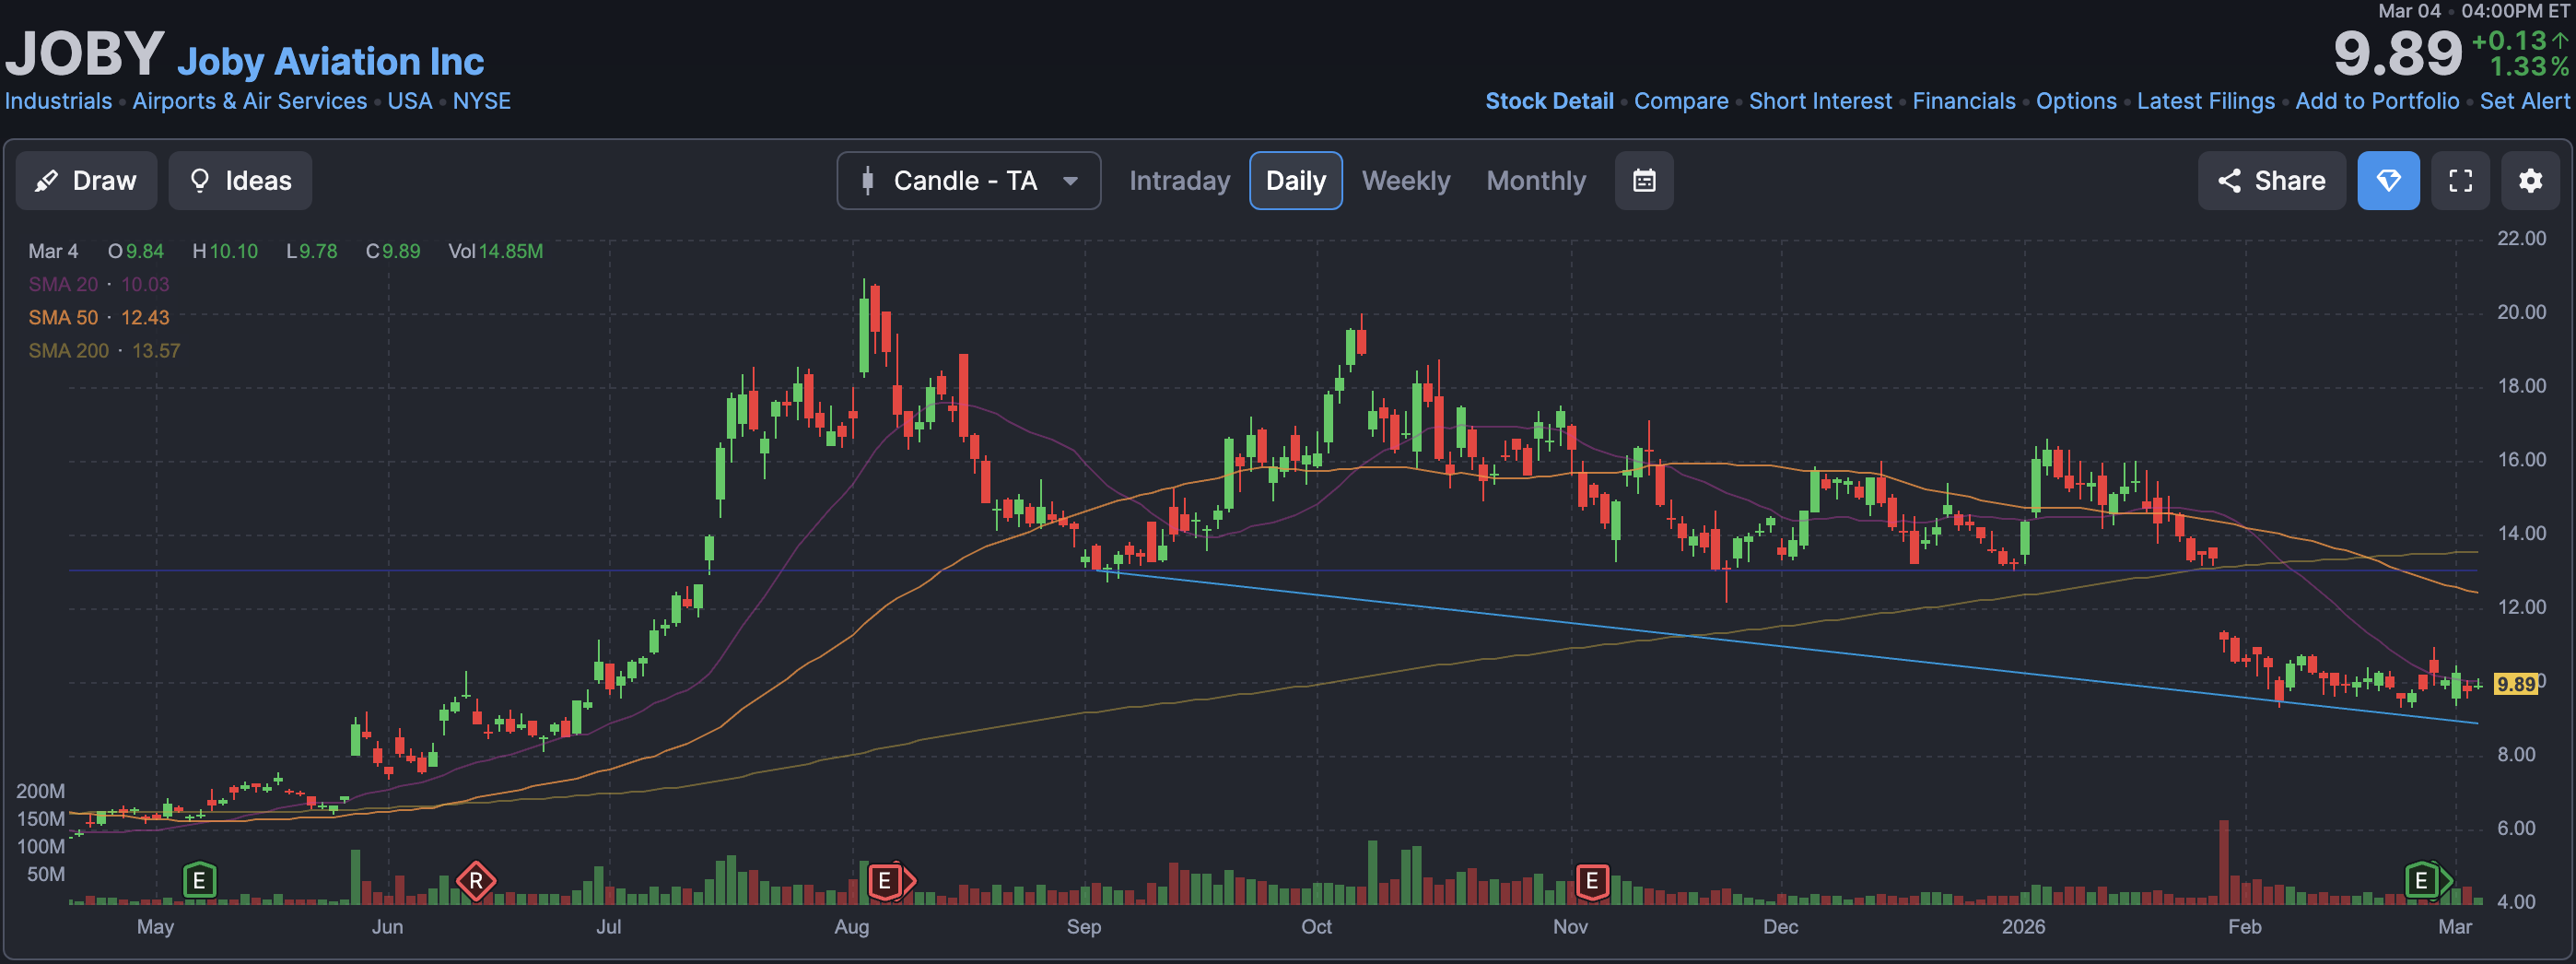Open the Options link

(x=2076, y=101)
